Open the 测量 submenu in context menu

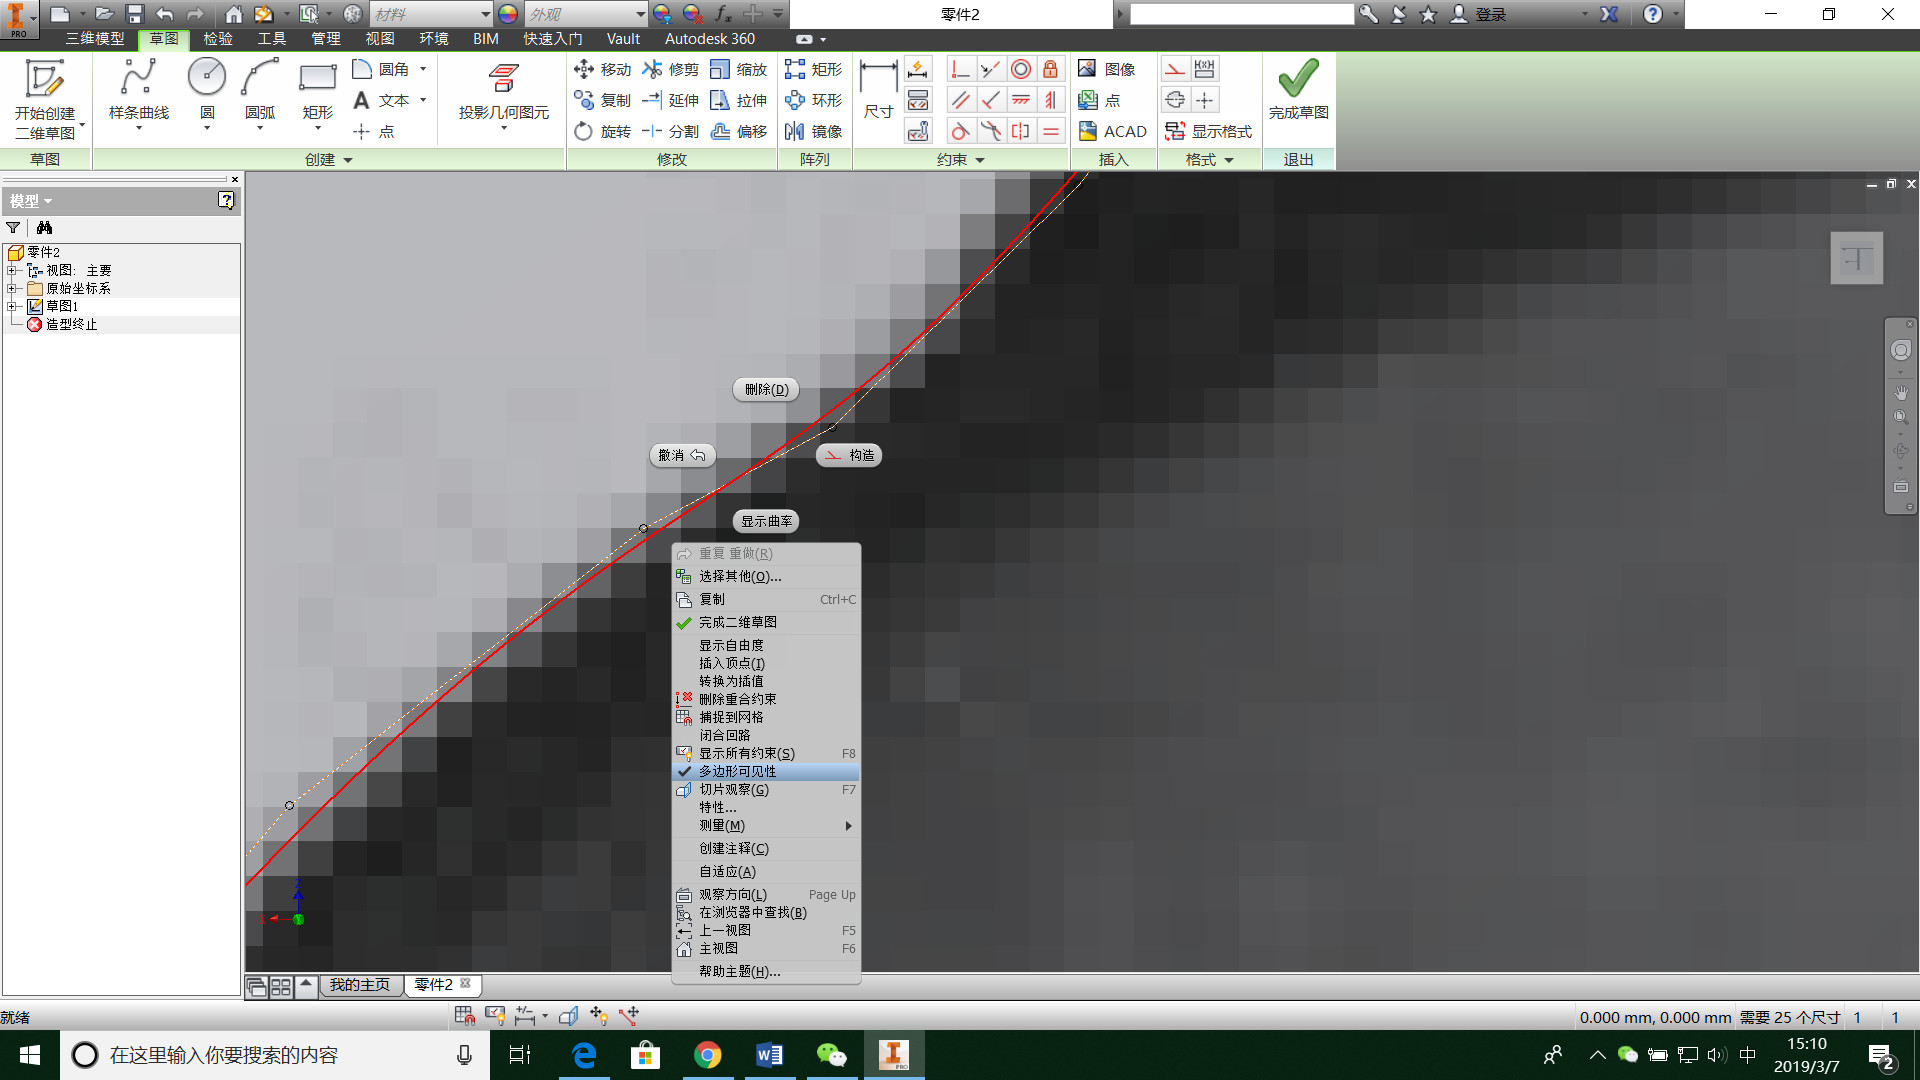[x=766, y=826]
